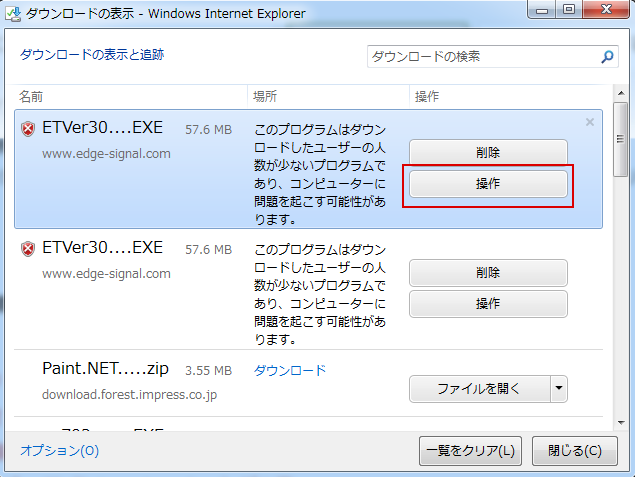The height and width of the screenshot is (477, 635).
Task: Click 閉じる(C) button
Action: 575,451
